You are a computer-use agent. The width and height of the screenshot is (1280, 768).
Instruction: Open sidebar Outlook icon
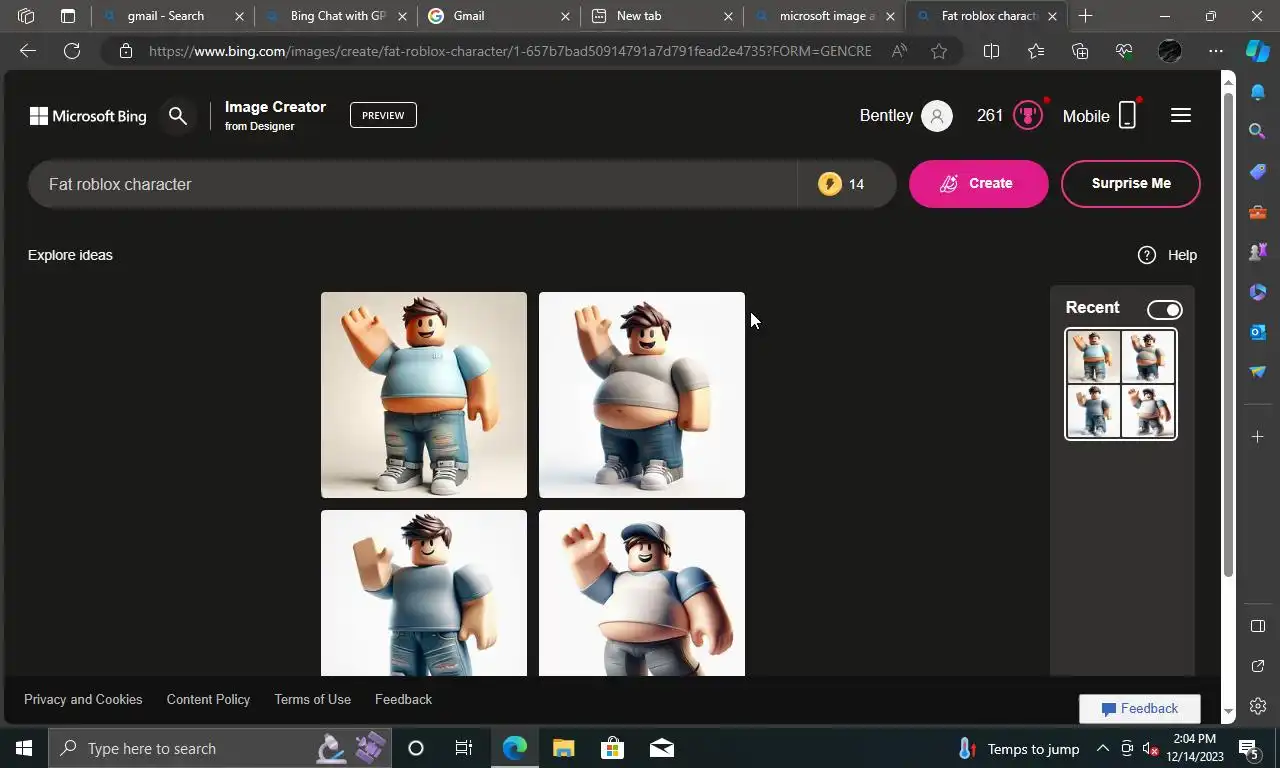[1258, 332]
